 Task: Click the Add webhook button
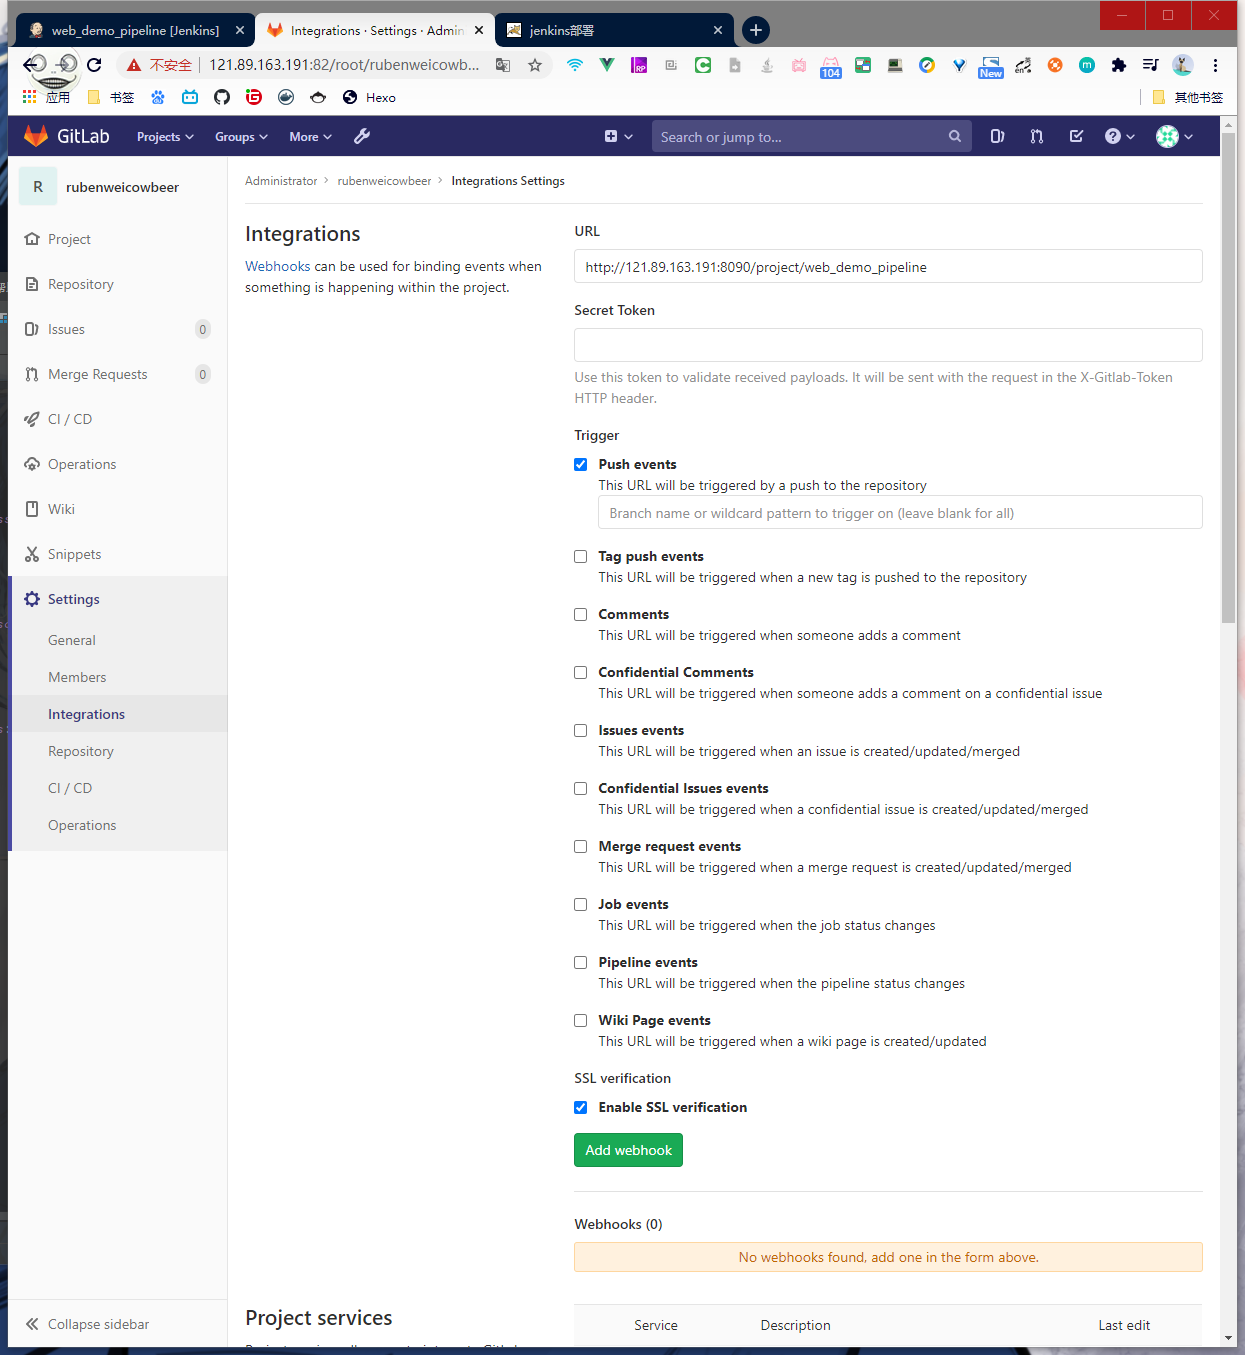[x=628, y=1150]
